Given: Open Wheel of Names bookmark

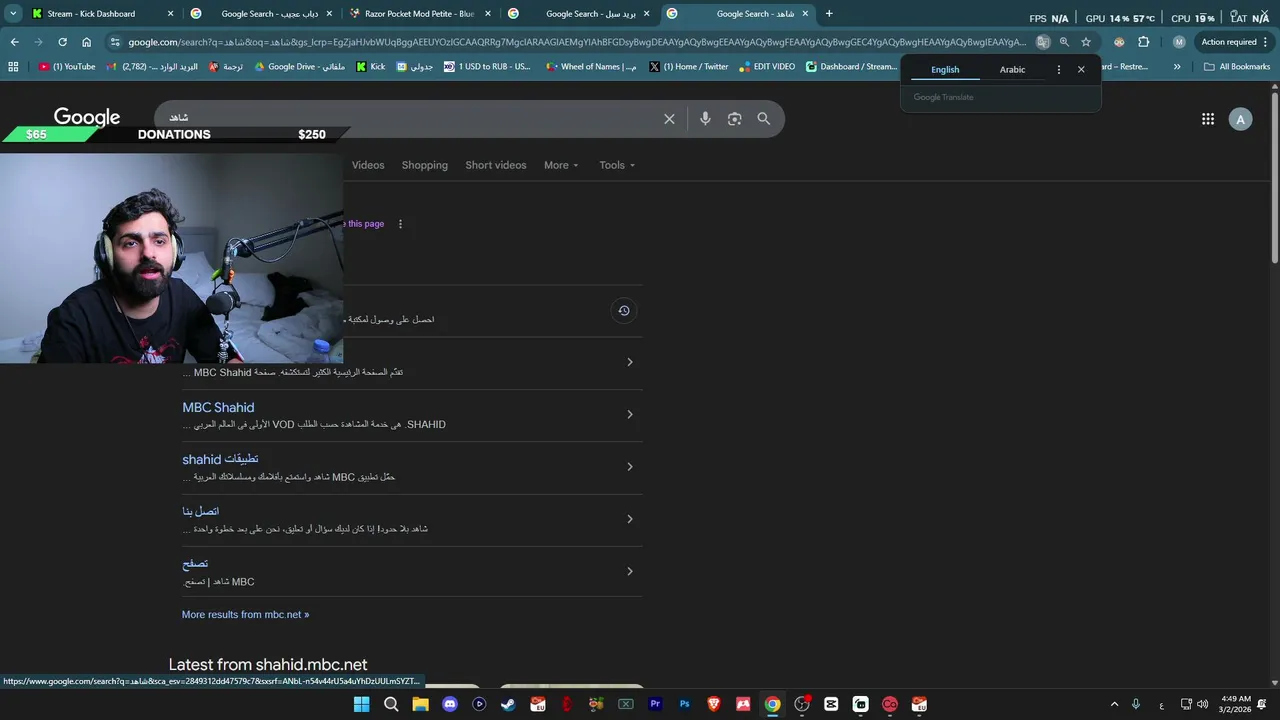Looking at the screenshot, I should 590,67.
